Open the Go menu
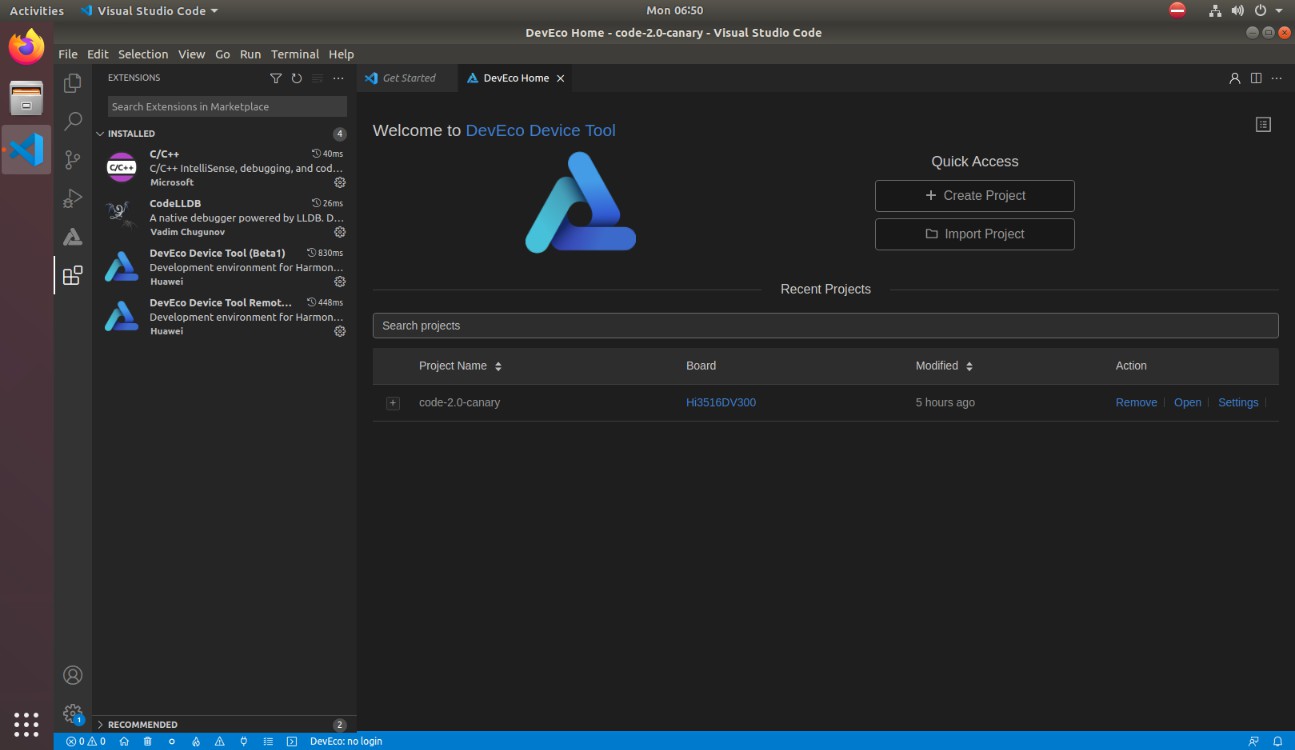This screenshot has height=750, width=1295. [x=223, y=54]
